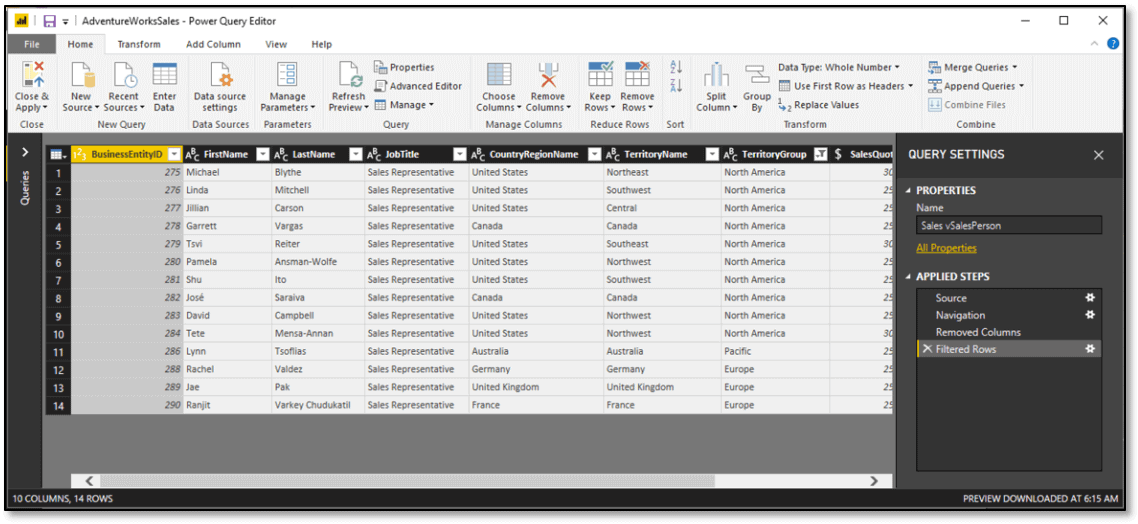The height and width of the screenshot is (524, 1138).
Task: Open the Advanced Editor
Action: point(418,86)
